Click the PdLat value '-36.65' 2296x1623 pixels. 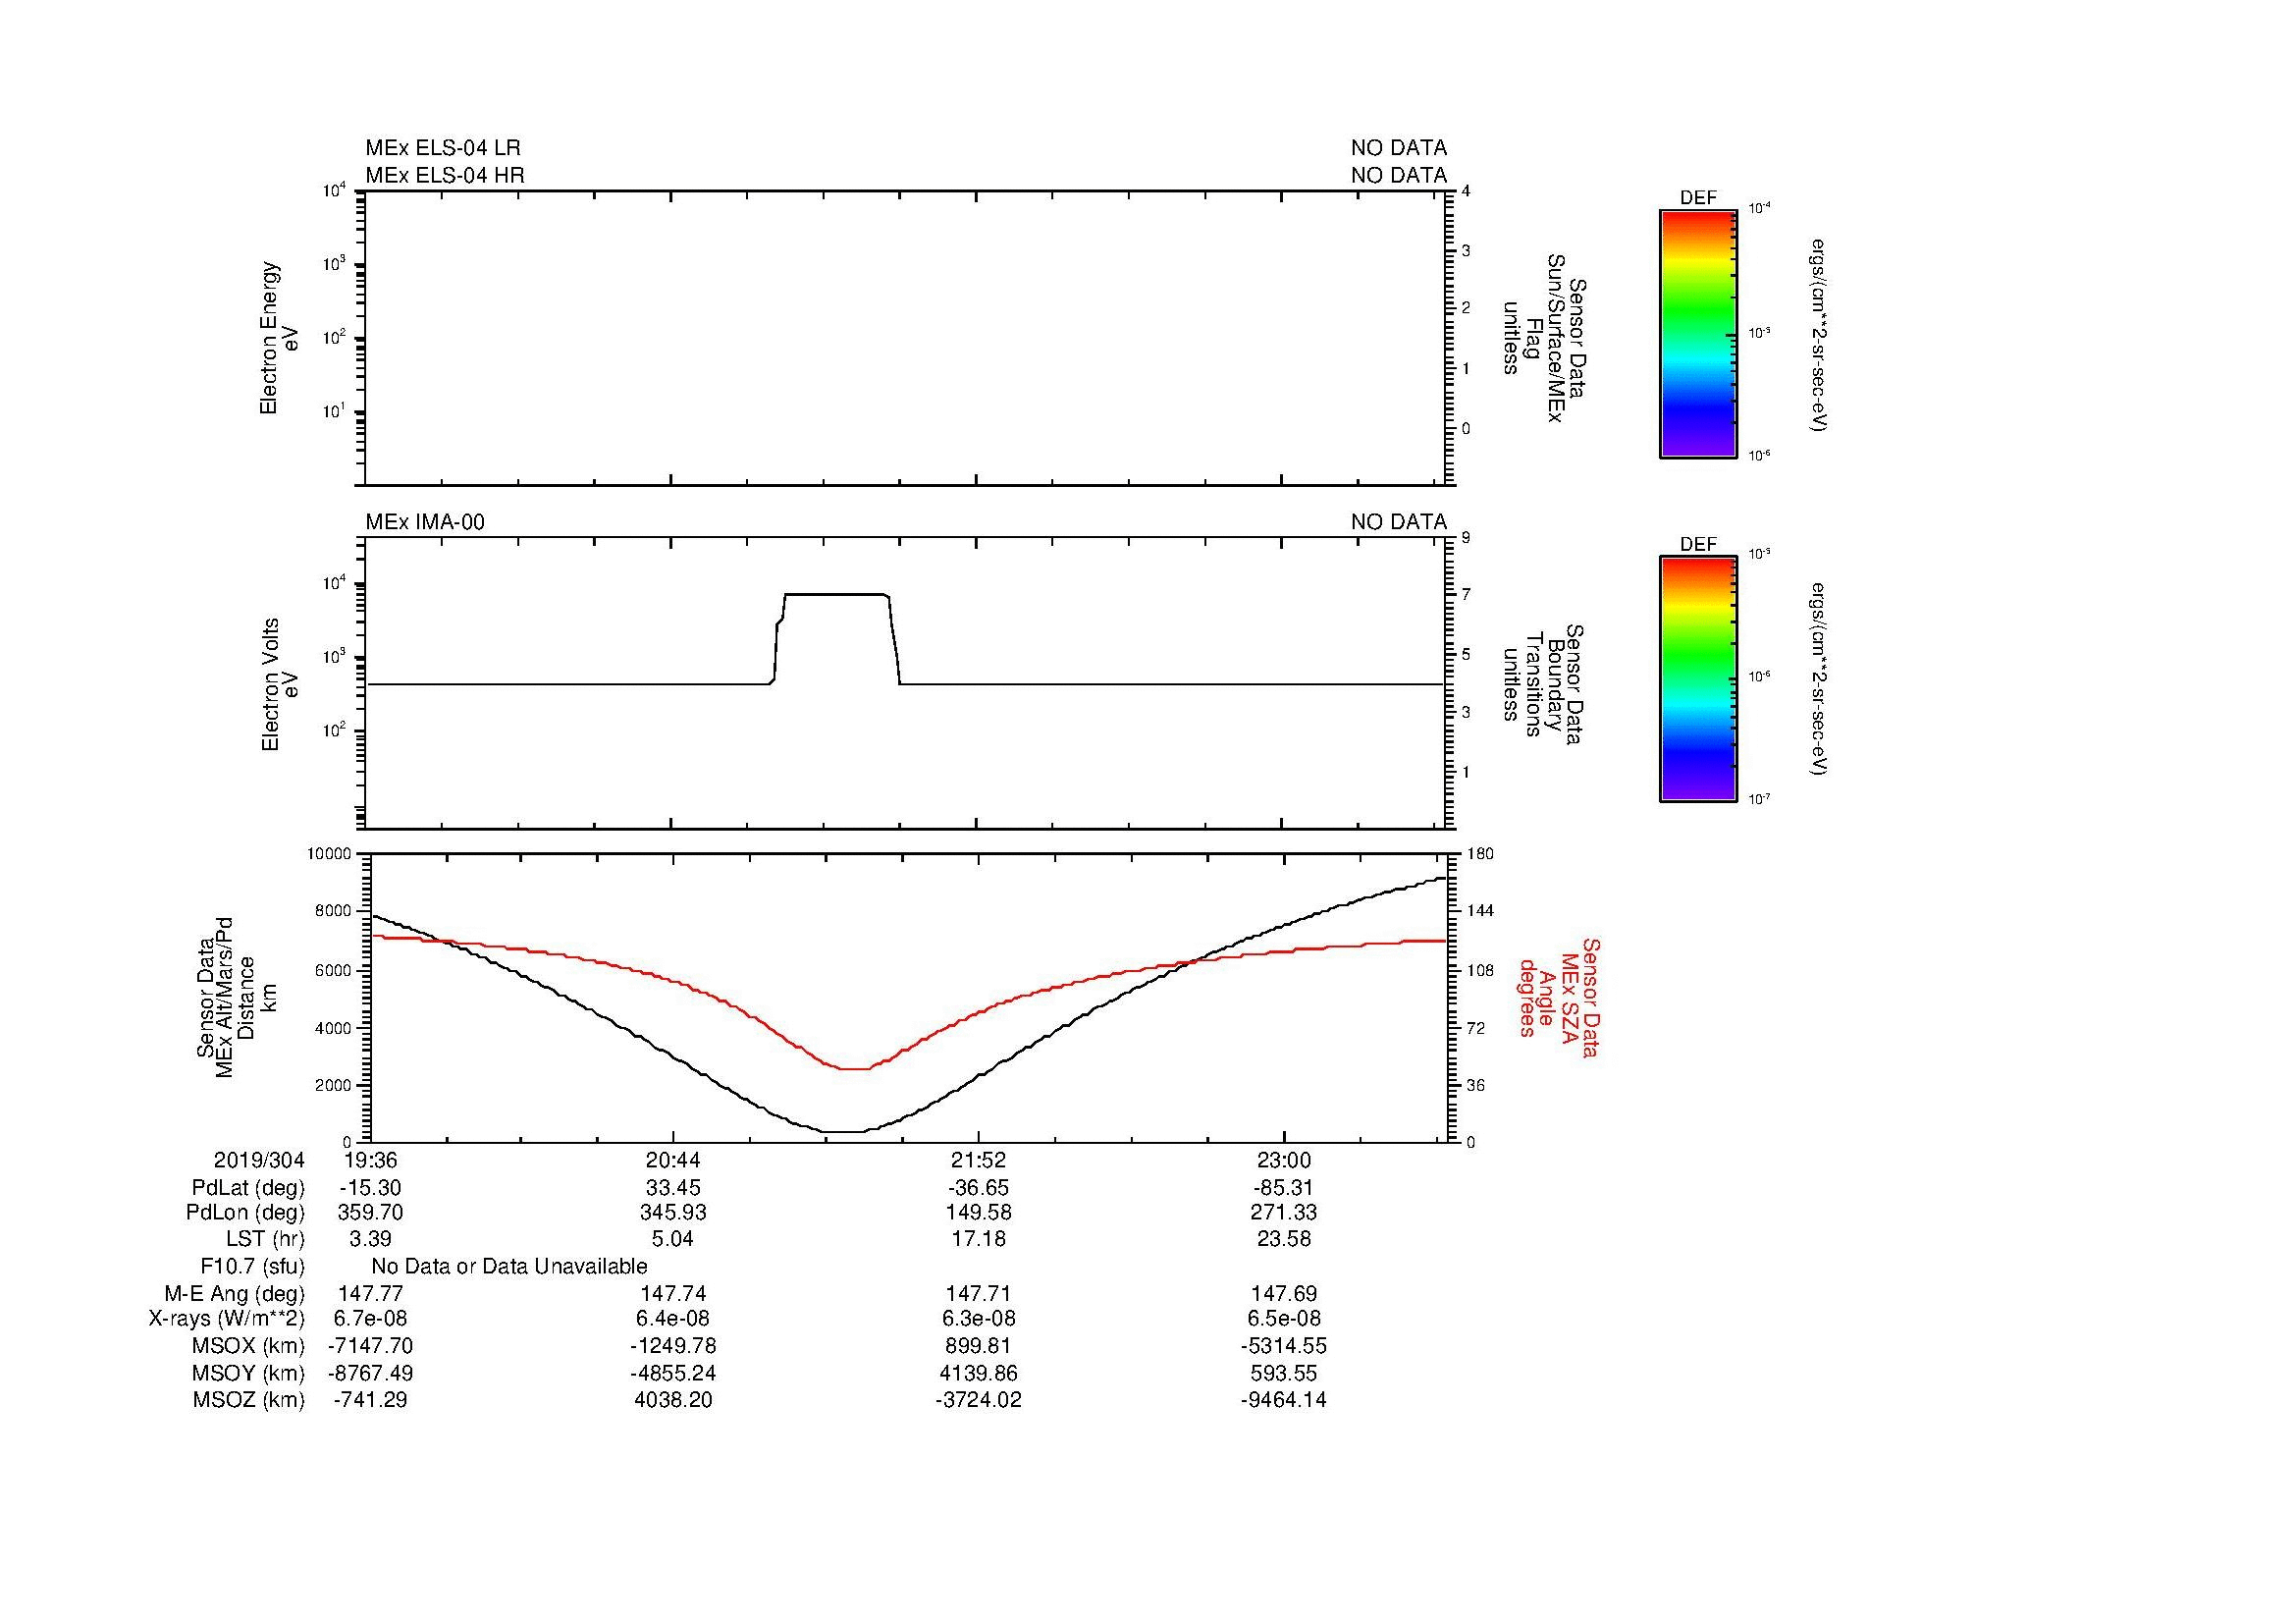pyautogui.click(x=978, y=1188)
